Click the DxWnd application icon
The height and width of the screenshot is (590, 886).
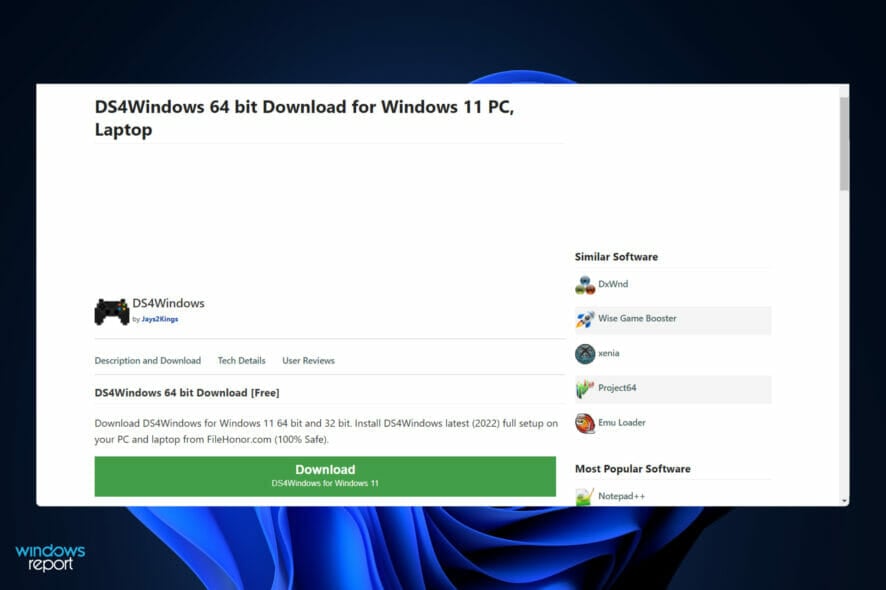pyautogui.click(x=583, y=285)
